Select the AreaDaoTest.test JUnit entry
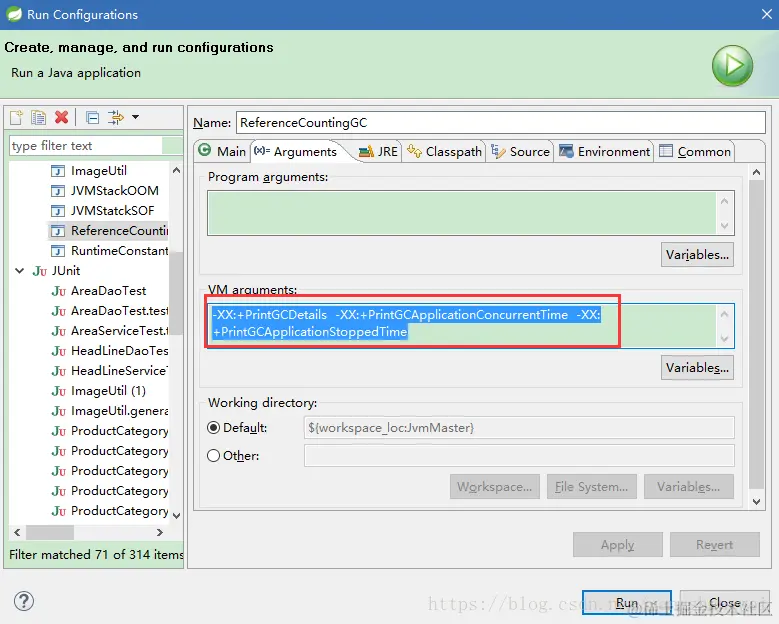 [110, 311]
